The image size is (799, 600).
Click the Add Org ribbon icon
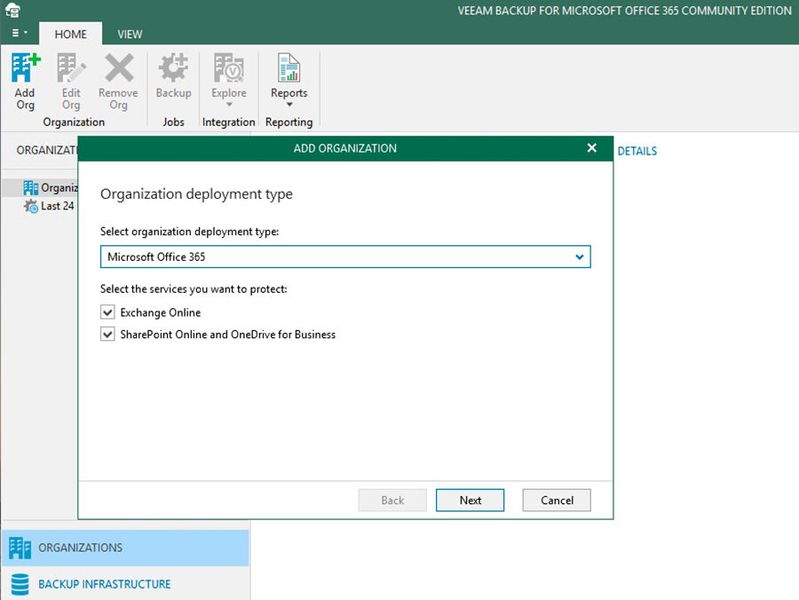click(25, 68)
